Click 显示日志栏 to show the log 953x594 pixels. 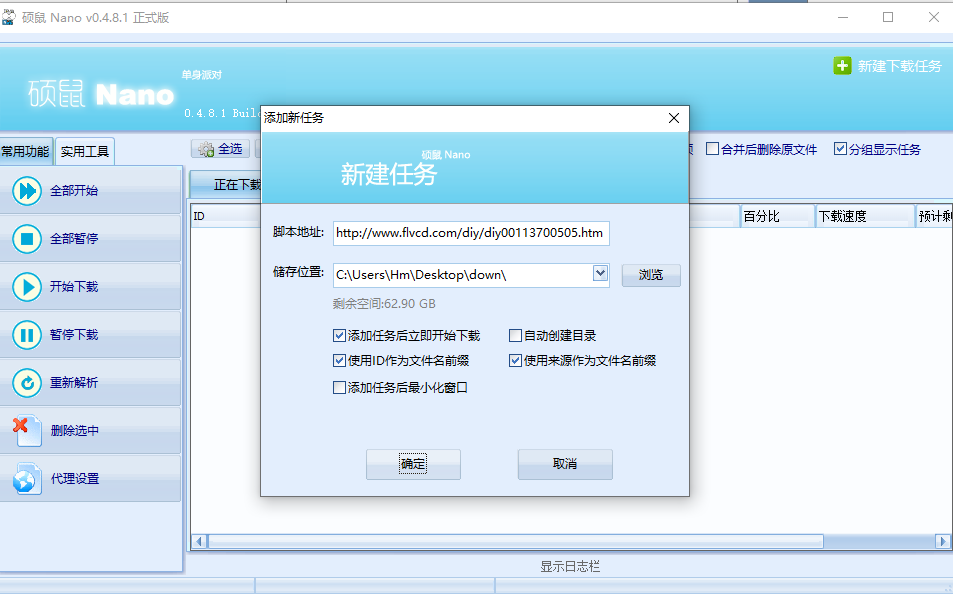point(570,567)
